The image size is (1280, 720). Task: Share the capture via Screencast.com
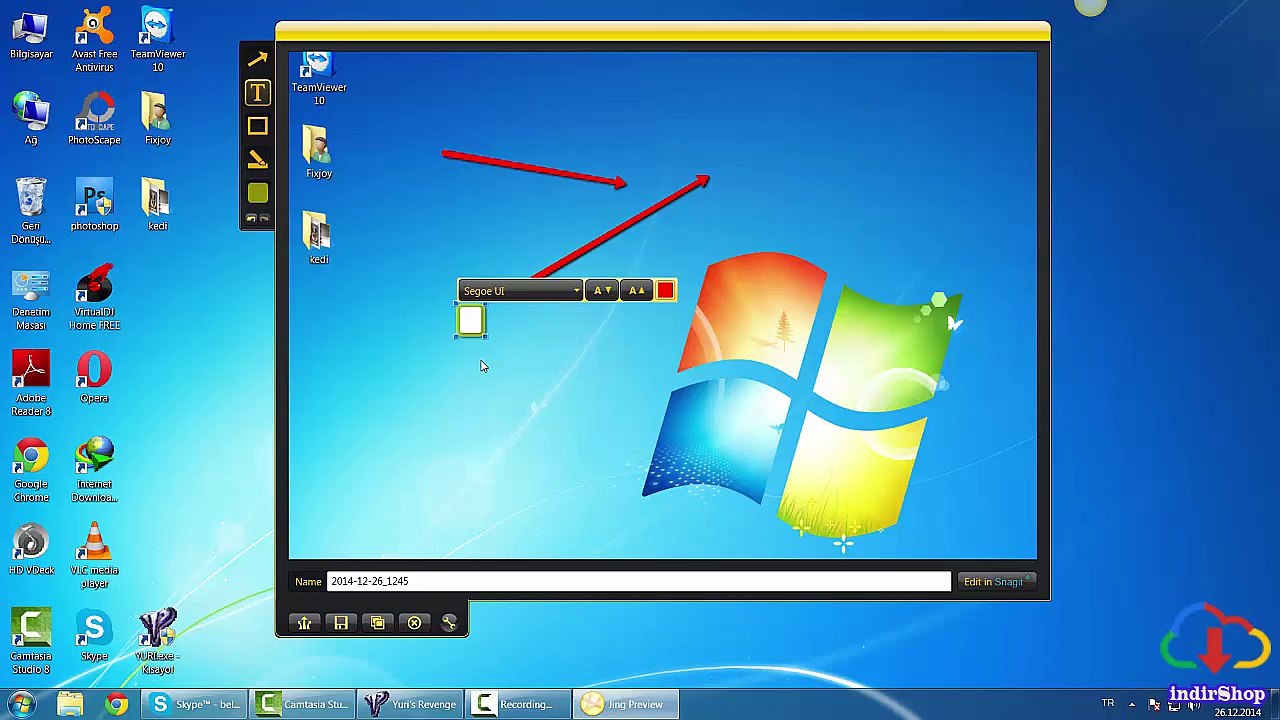(x=304, y=623)
